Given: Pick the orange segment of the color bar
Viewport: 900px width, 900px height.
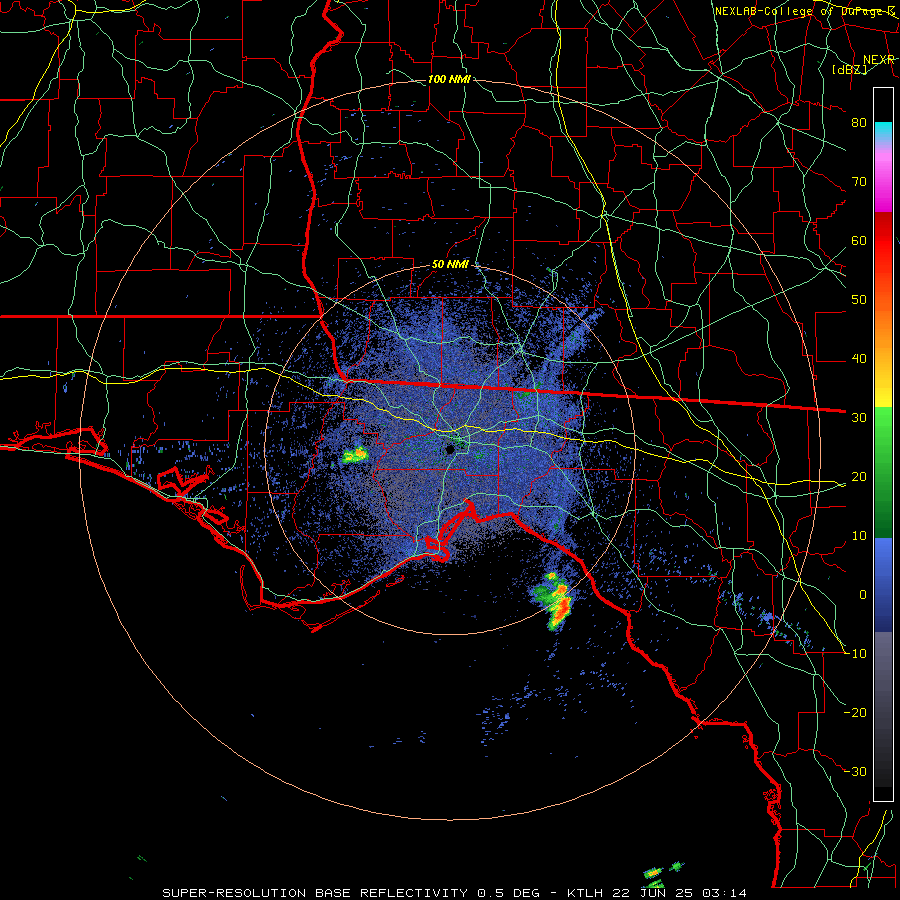Looking at the screenshot, I should 883,330.
